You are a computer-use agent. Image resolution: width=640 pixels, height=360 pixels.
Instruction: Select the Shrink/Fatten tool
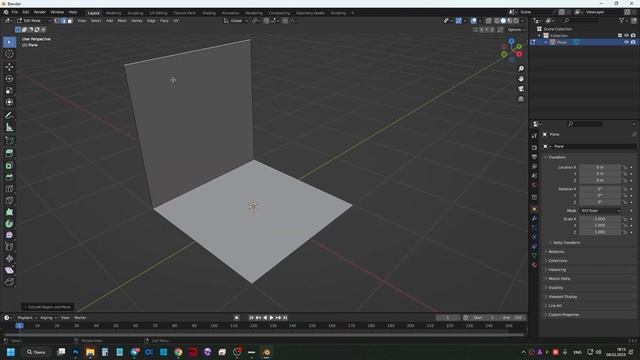click(9, 258)
